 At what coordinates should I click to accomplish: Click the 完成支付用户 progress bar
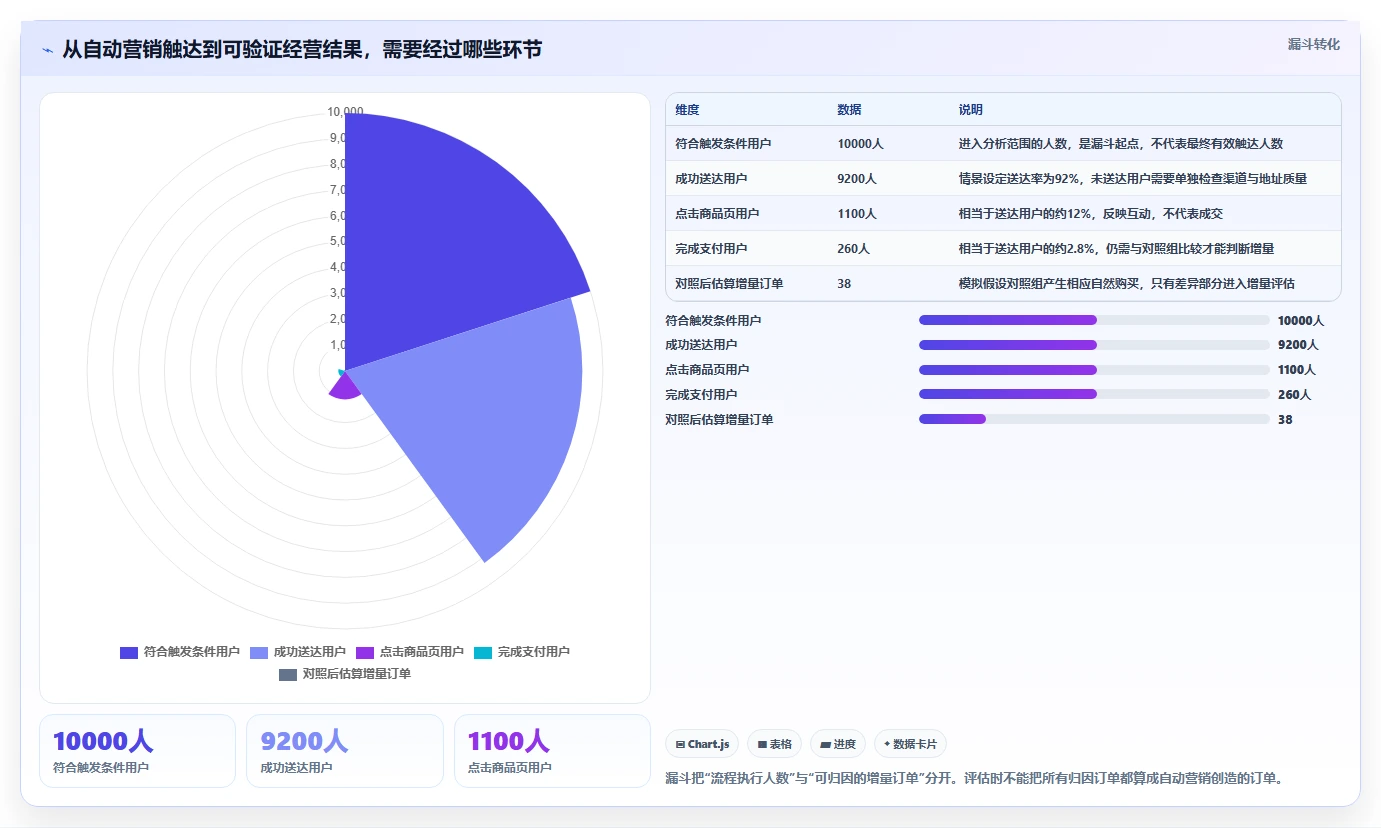(x=1094, y=394)
